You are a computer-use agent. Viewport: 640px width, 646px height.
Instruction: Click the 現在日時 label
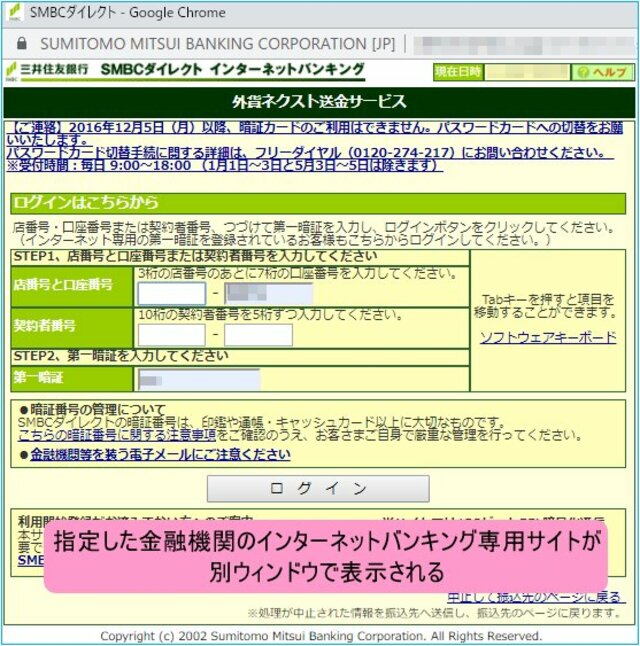point(458,72)
